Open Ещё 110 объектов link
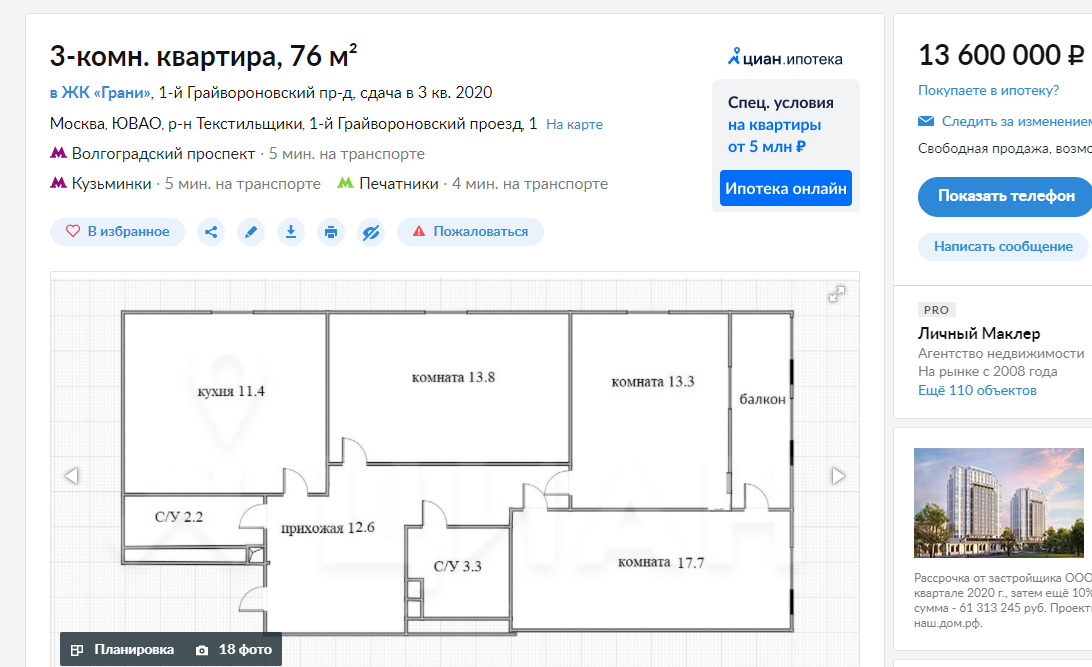This screenshot has width=1092, height=667. [977, 391]
